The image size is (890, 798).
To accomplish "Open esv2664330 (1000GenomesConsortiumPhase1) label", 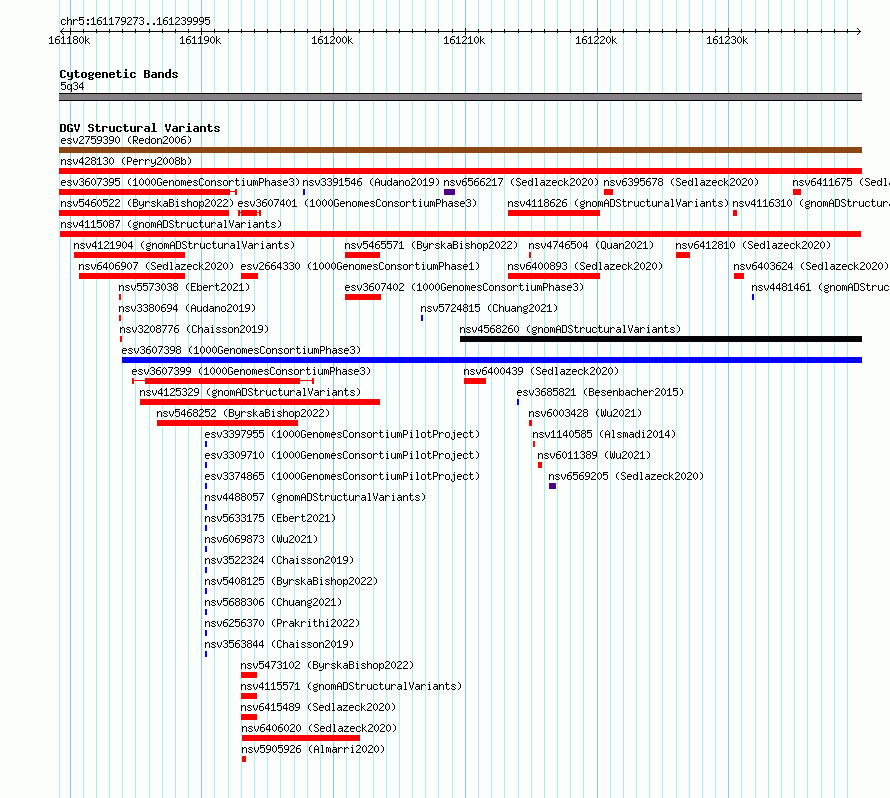I will pyautogui.click(x=360, y=266).
